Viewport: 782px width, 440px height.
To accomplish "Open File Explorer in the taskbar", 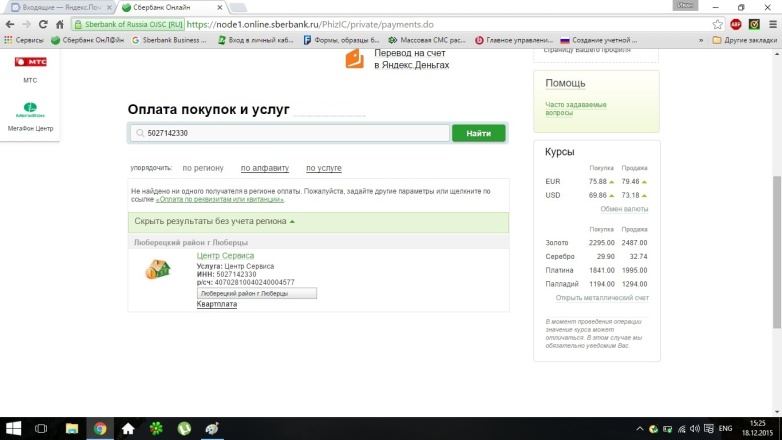I will 72,427.
